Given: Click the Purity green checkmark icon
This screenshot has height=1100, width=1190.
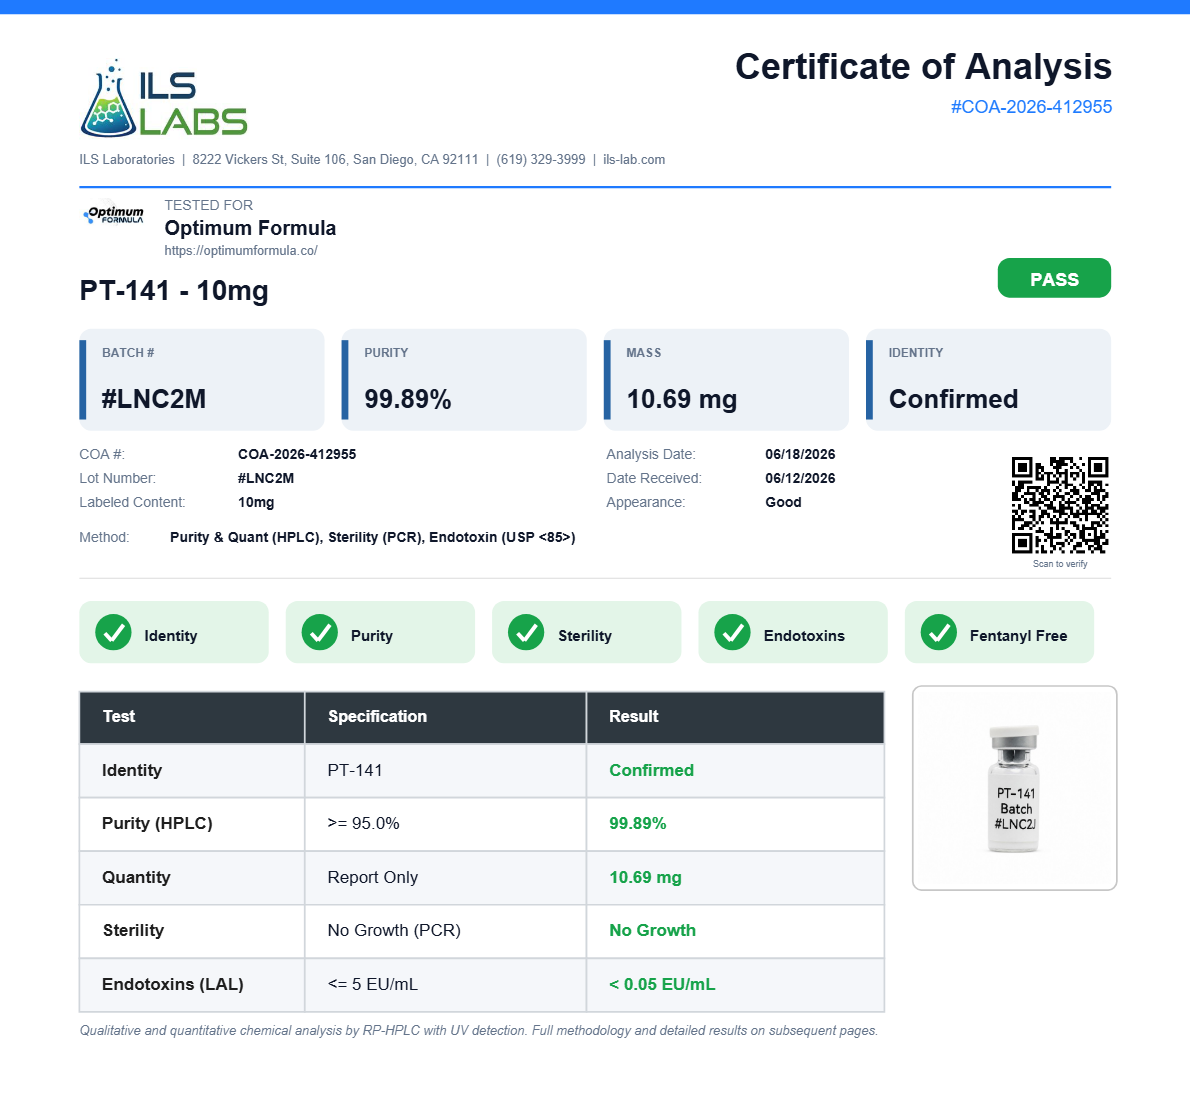Looking at the screenshot, I should point(320,632).
